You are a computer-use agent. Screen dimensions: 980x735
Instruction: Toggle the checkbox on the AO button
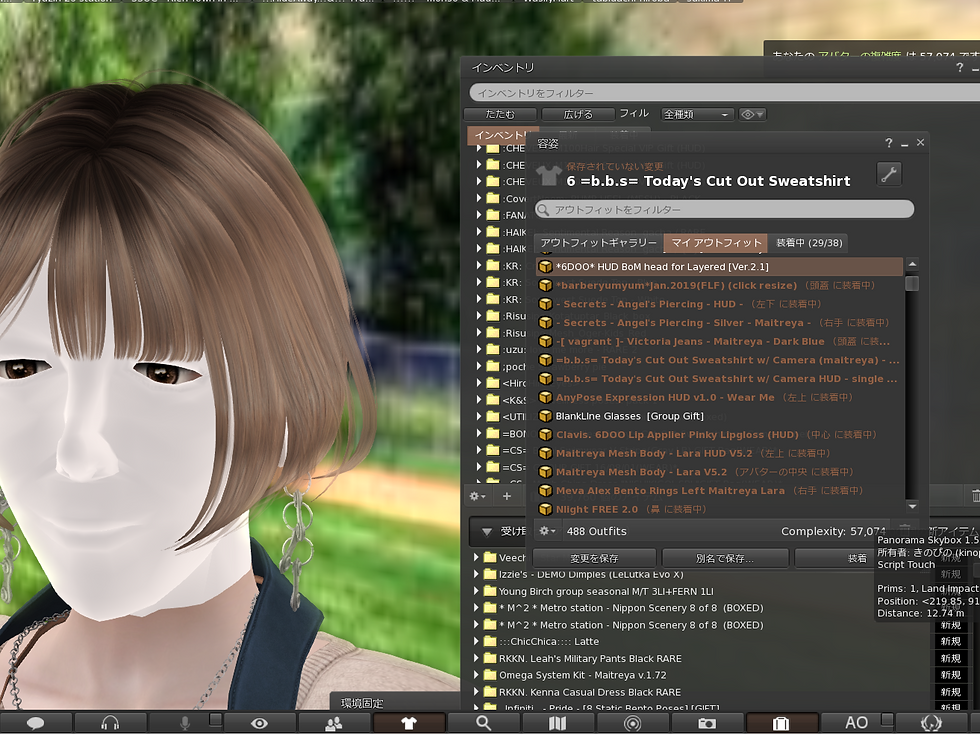pyautogui.click(x=886, y=719)
